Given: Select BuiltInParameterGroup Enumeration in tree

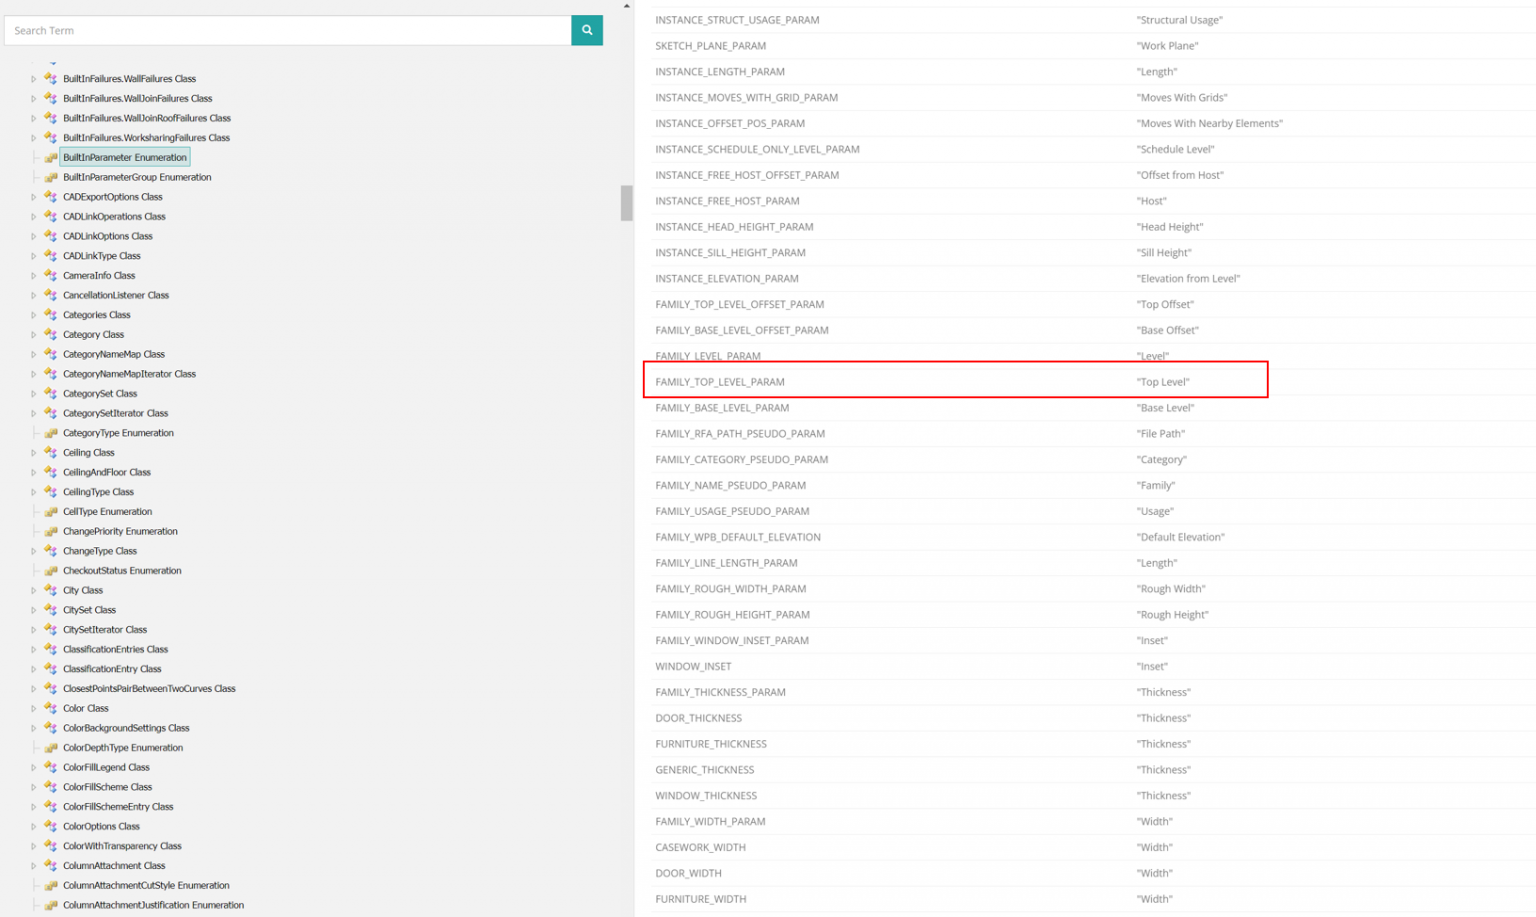Looking at the screenshot, I should click(x=137, y=177).
